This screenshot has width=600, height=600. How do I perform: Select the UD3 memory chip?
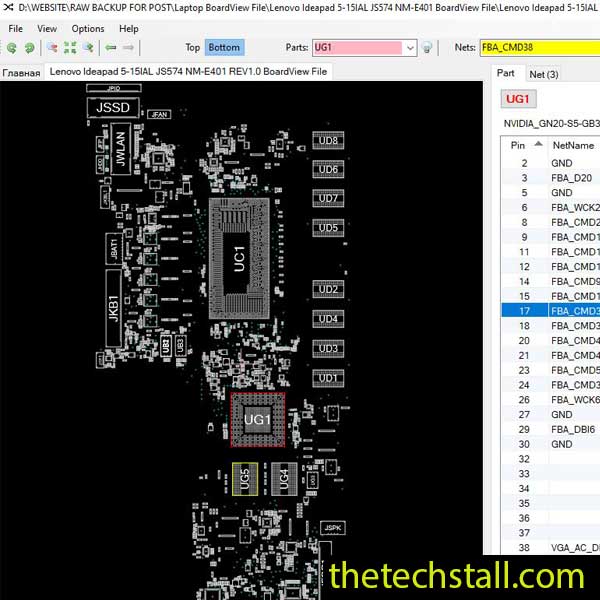click(x=328, y=349)
